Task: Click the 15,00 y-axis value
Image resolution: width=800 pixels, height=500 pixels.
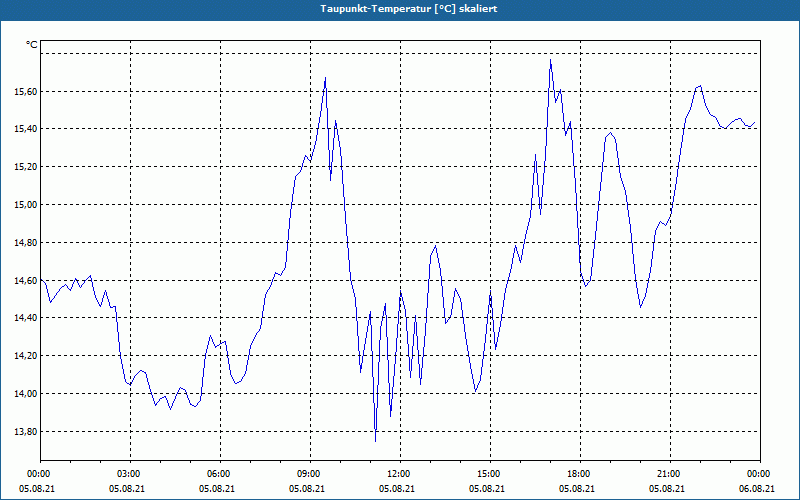Action: 26,205
